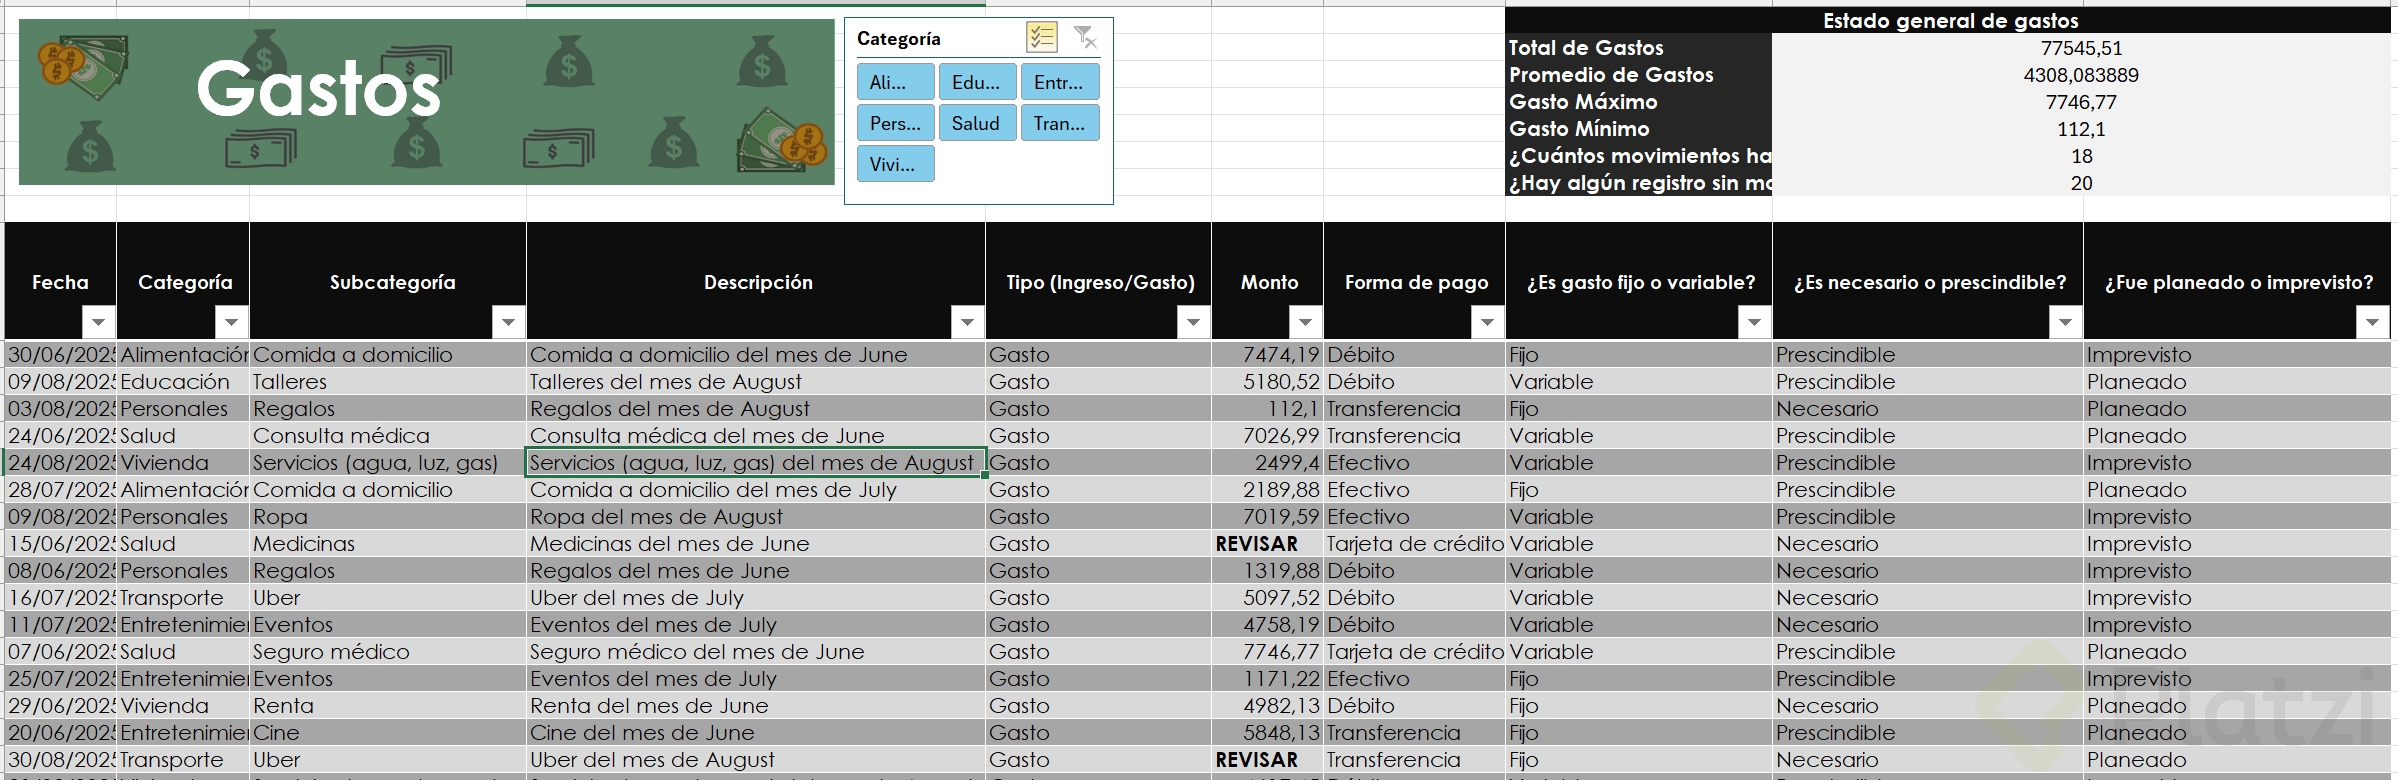Select the 'Estado general de gastos' title cell
The width and height of the screenshot is (2398, 780).
coord(1950,20)
